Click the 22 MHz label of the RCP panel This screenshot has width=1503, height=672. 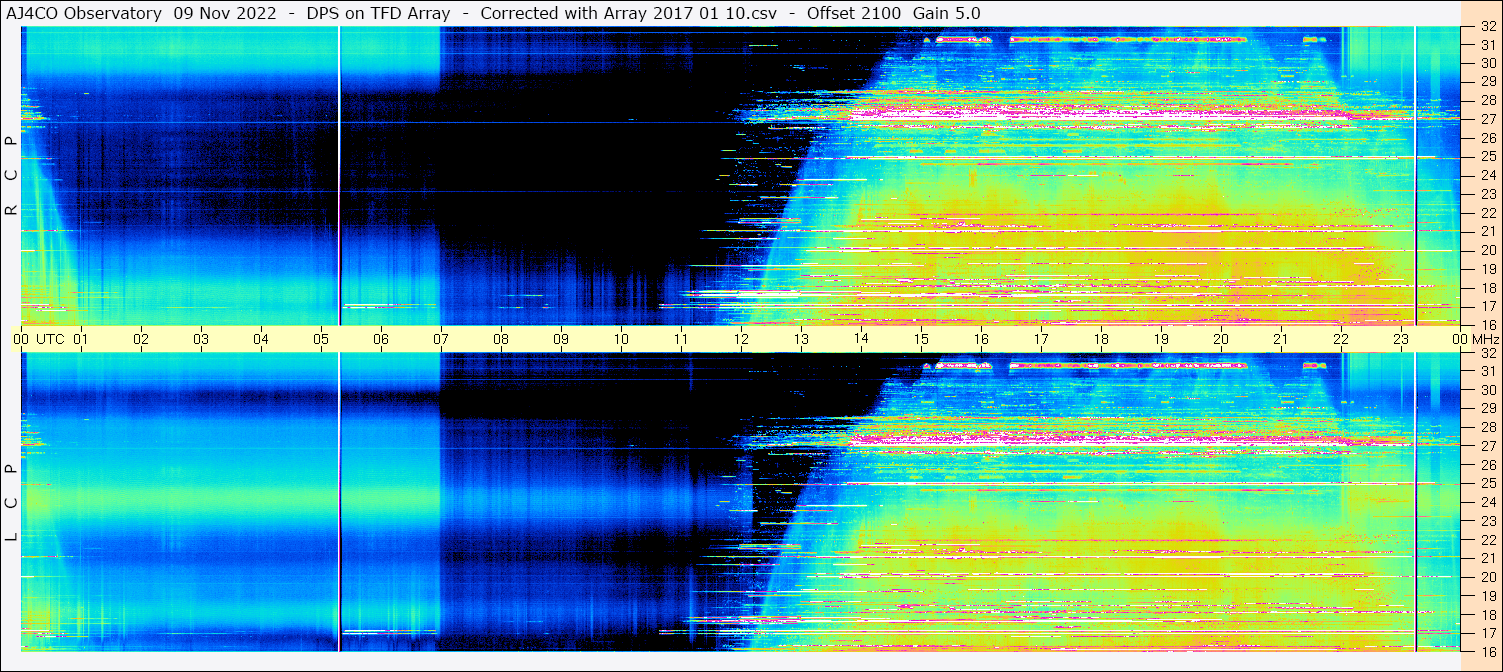coord(1487,212)
